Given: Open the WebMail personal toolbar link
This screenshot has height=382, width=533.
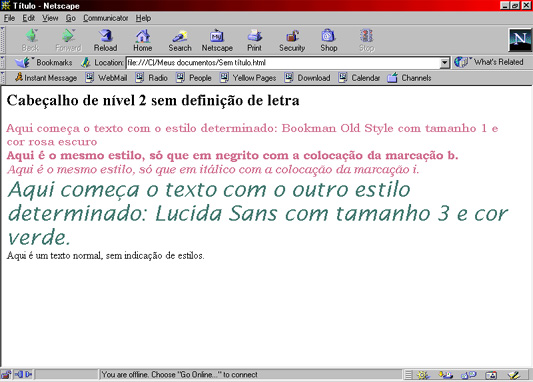Looking at the screenshot, I should 106,78.
